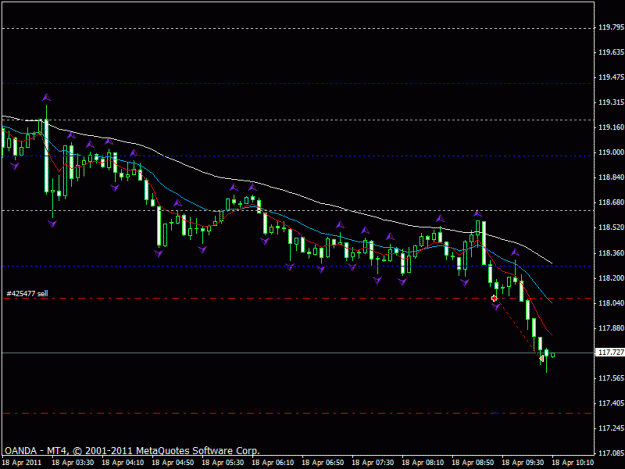Image resolution: width=625 pixels, height=469 pixels.
Task: Click the '18 Apr 08:50' time label
Action: [473, 463]
